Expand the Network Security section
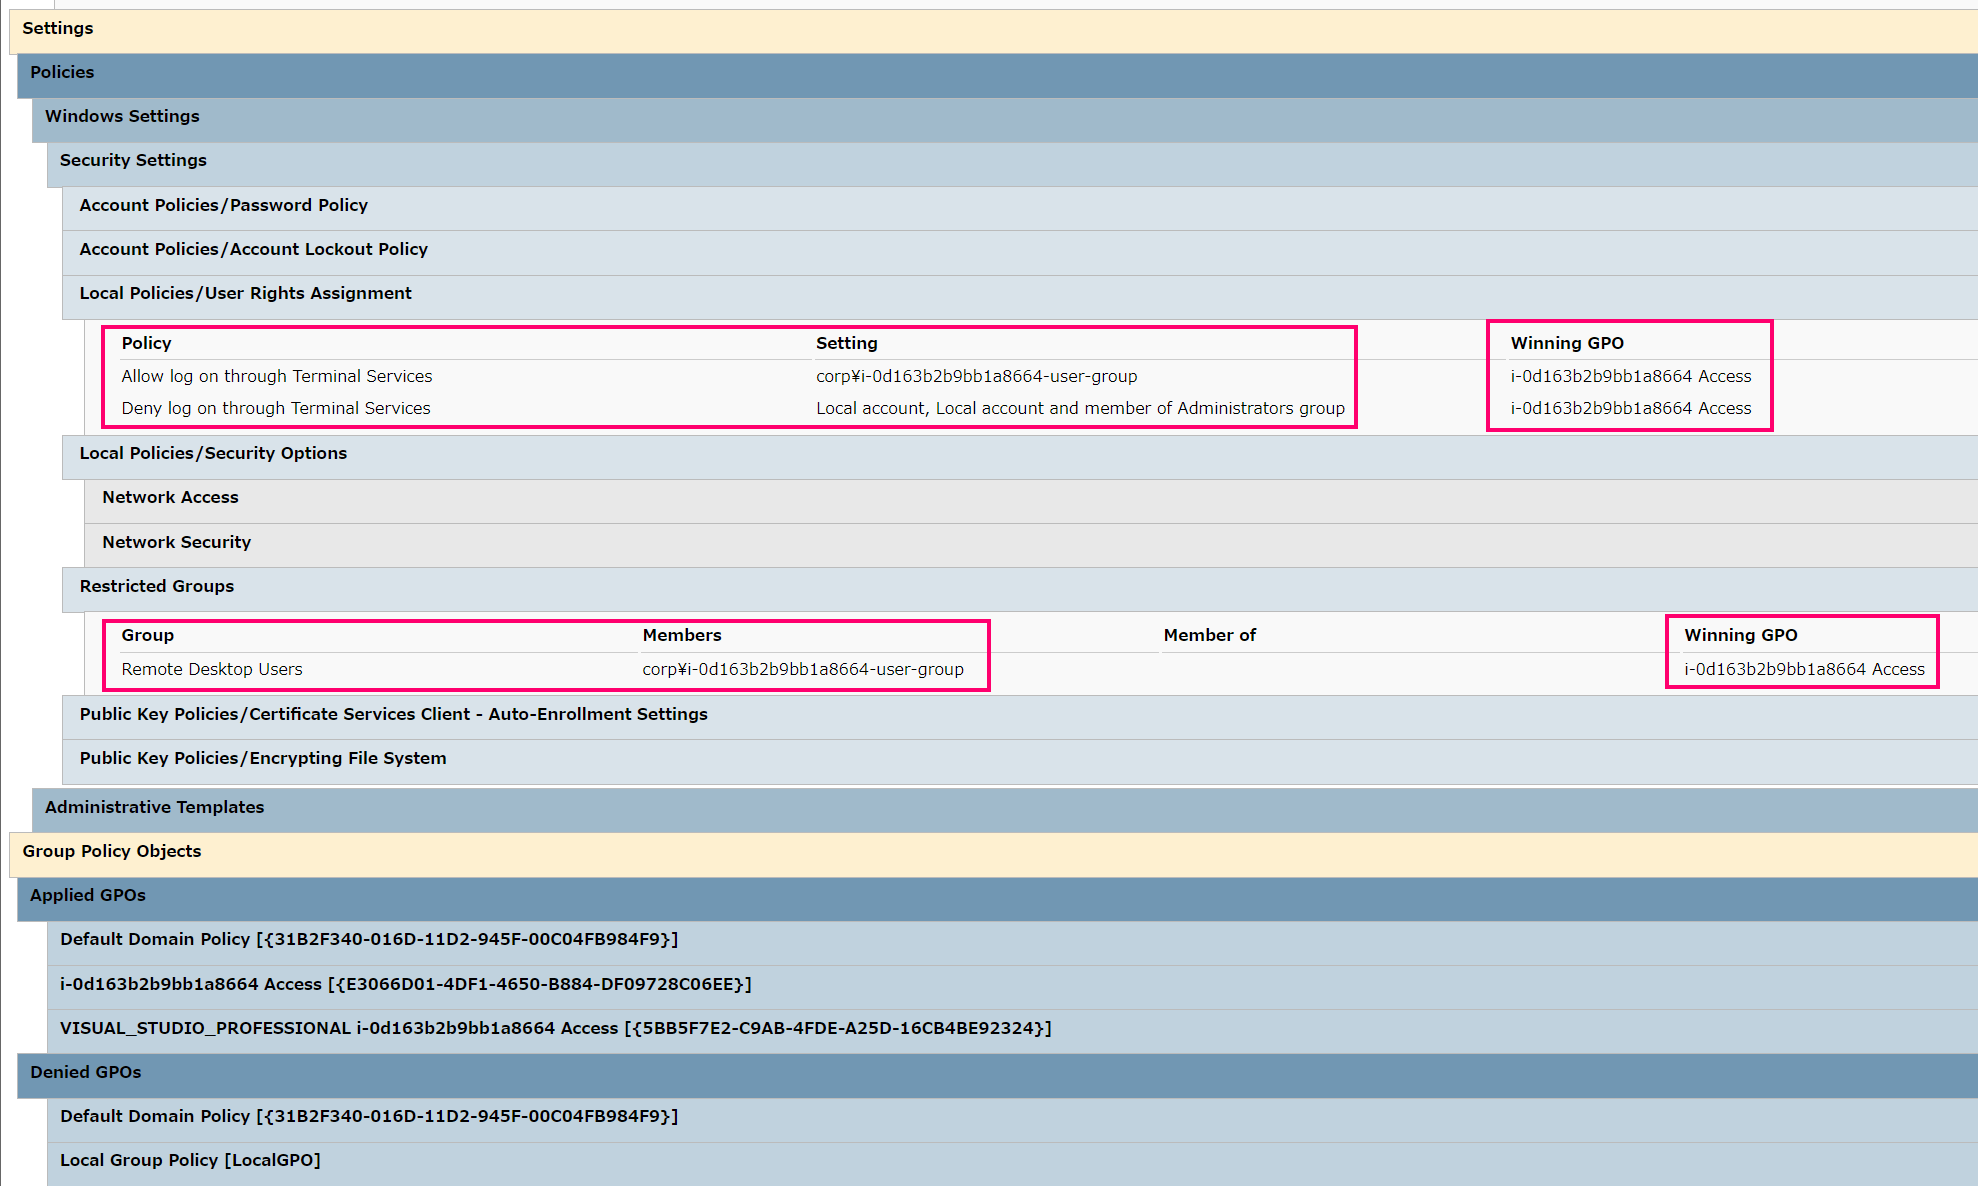 pos(176,542)
